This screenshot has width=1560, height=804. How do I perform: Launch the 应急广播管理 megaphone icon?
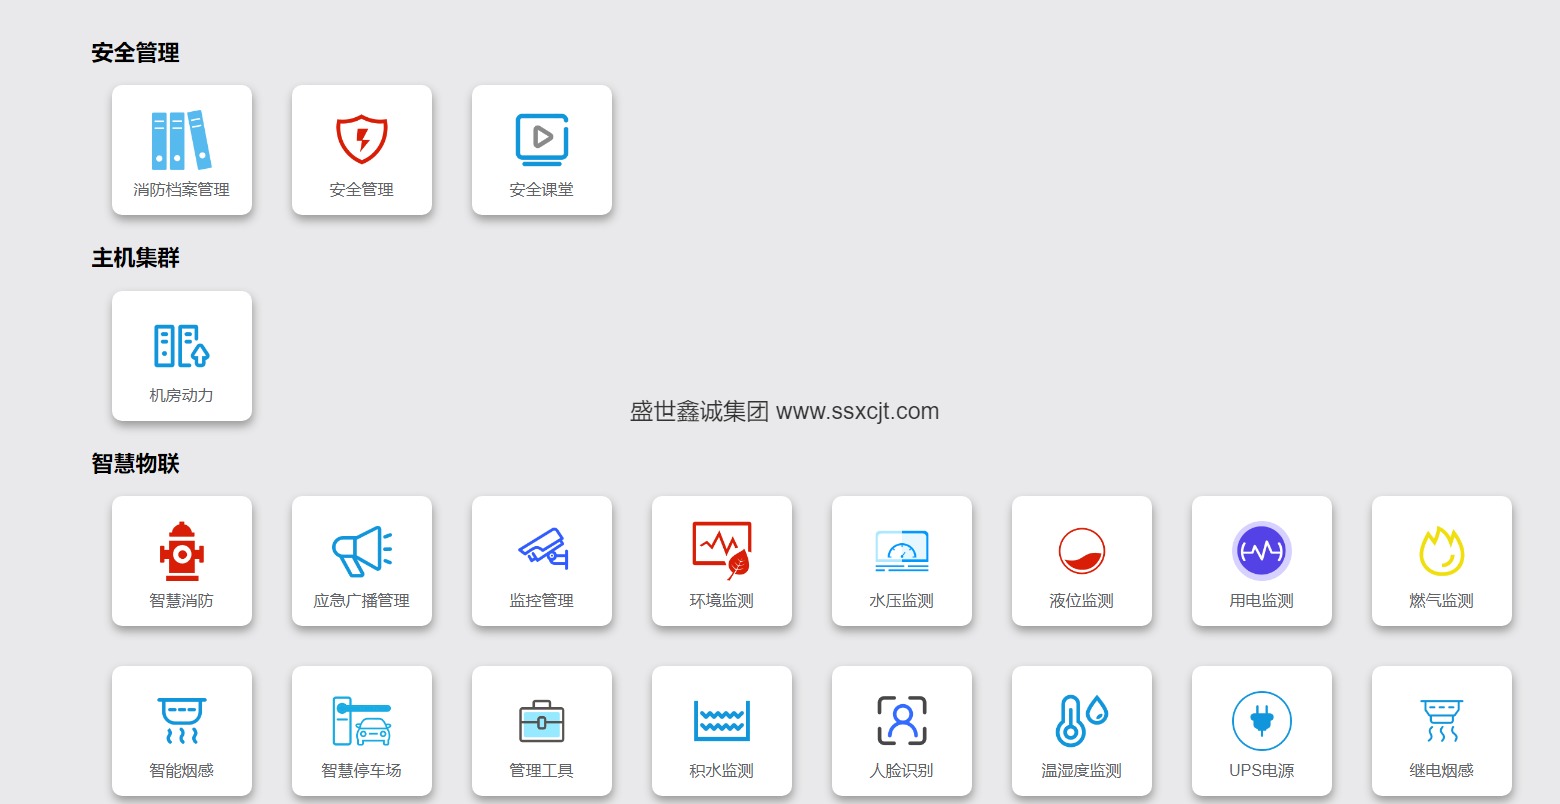coord(362,551)
